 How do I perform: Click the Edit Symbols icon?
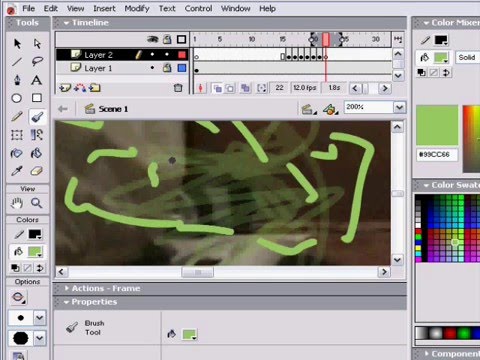pyautogui.click(x=330, y=109)
